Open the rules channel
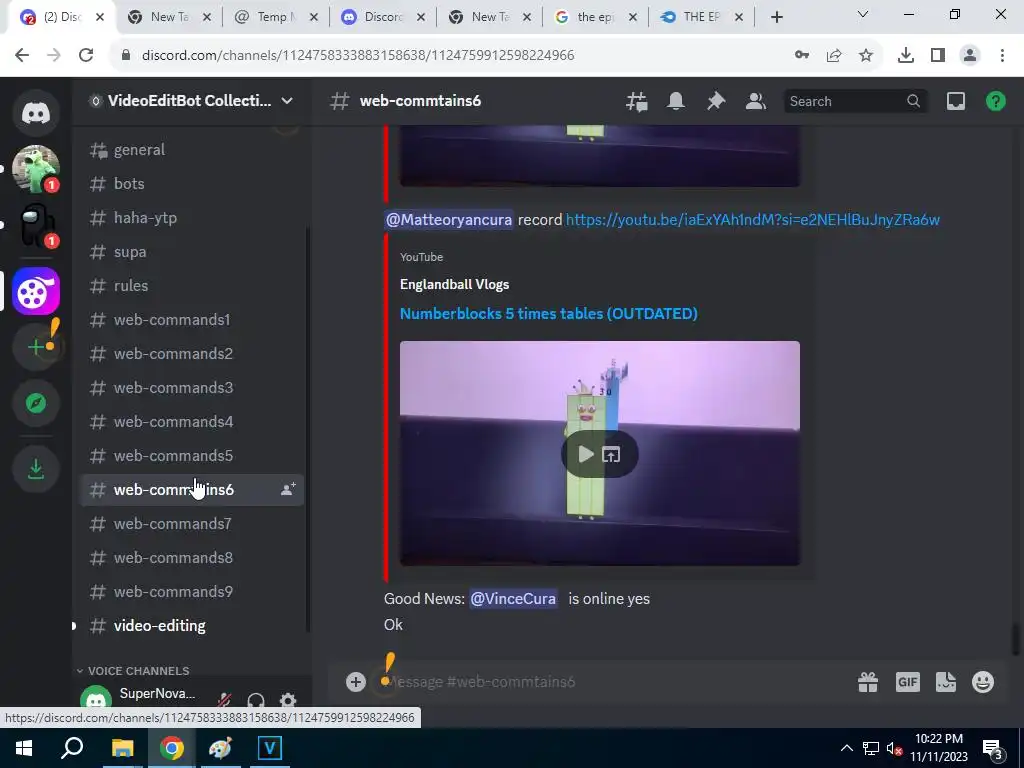The width and height of the screenshot is (1024, 768). pos(192,285)
